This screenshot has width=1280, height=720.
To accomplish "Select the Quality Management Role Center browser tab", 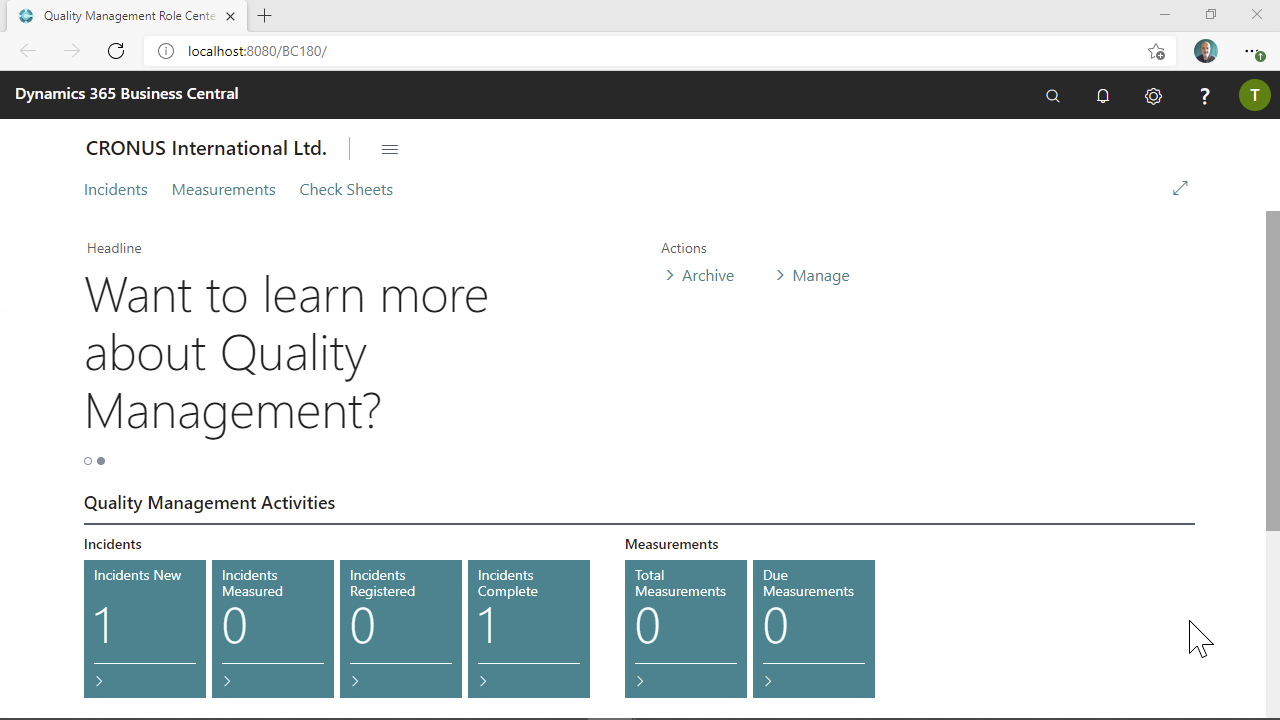I will pyautogui.click(x=128, y=16).
